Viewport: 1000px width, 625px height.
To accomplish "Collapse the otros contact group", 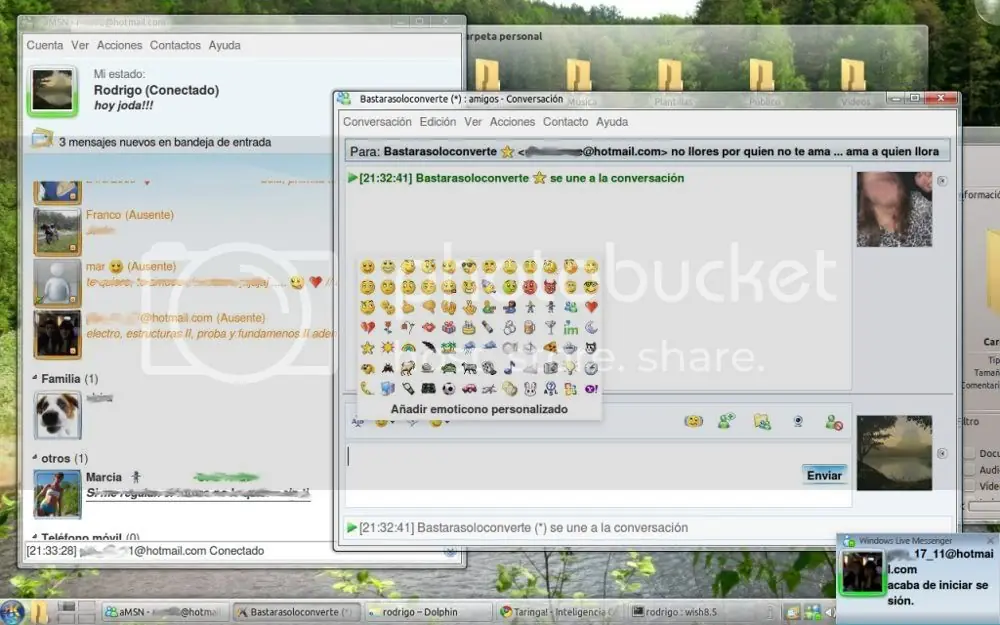I will tap(35, 458).
